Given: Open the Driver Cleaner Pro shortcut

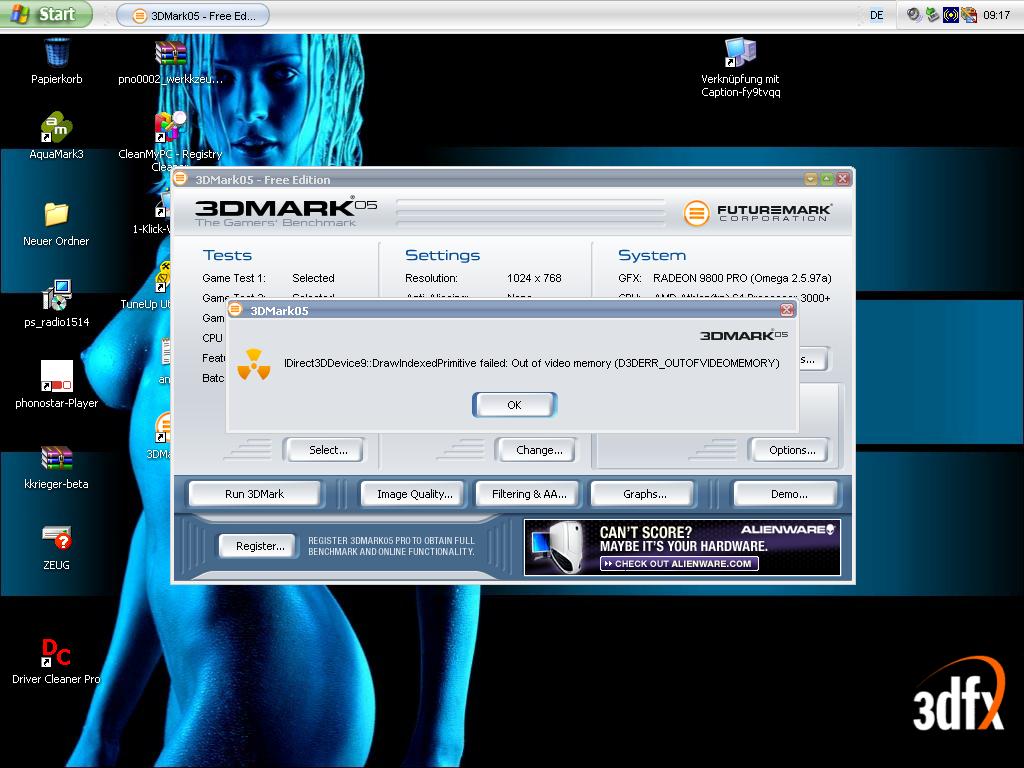Looking at the screenshot, I should [57, 652].
